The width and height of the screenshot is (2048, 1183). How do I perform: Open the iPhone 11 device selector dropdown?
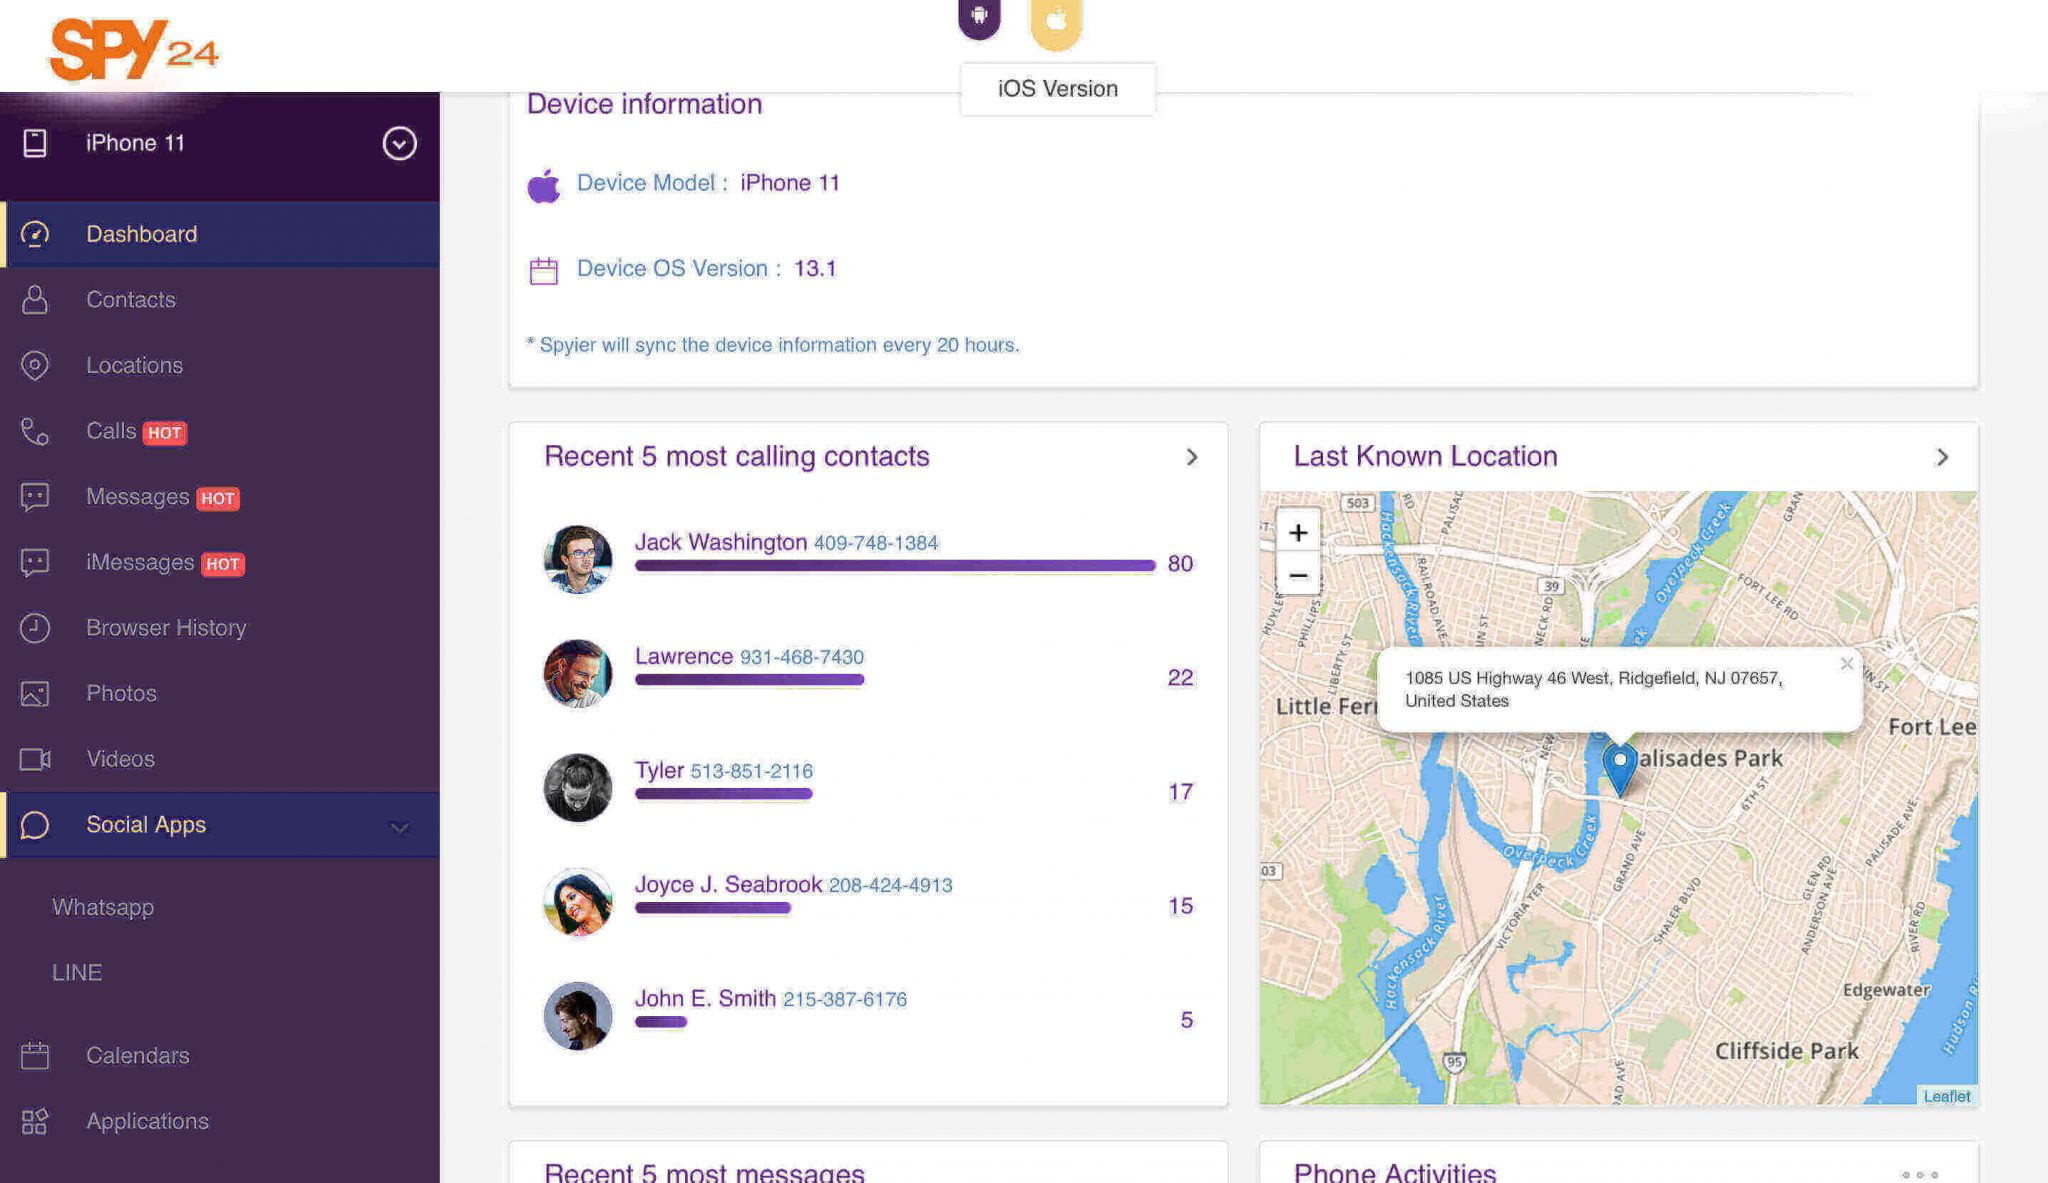[399, 143]
